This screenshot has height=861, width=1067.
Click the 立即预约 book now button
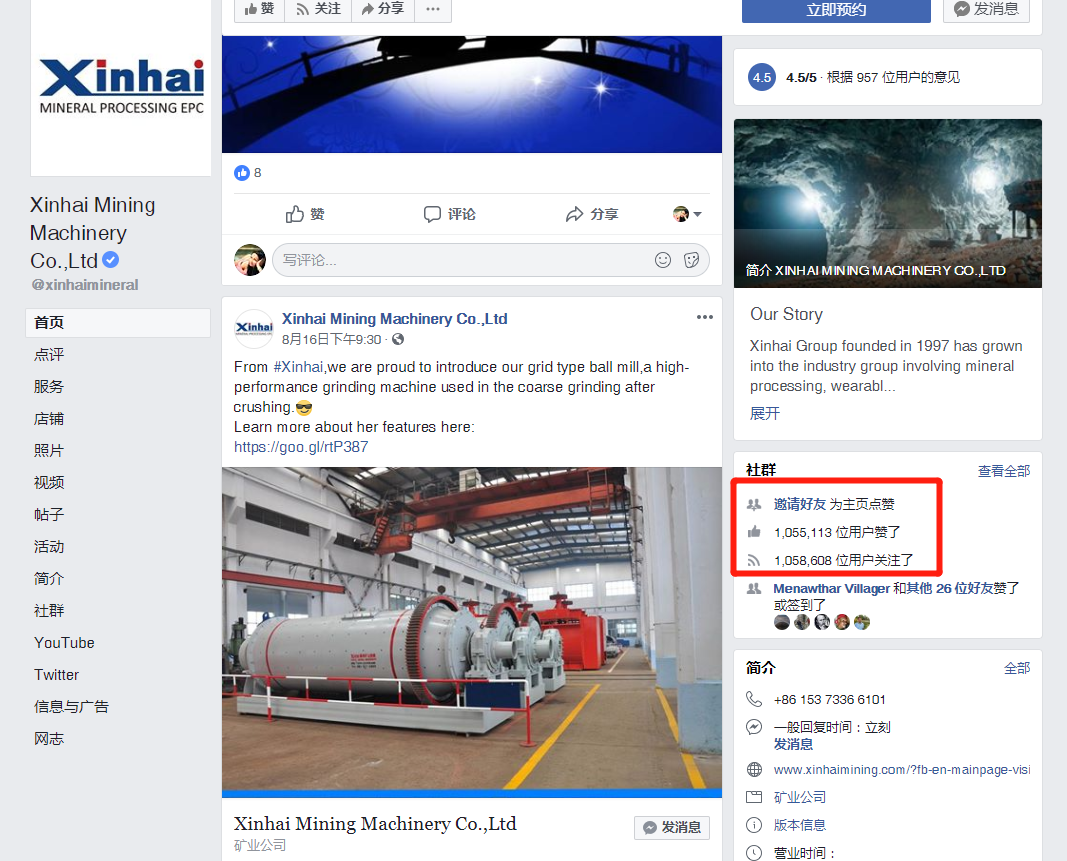[x=836, y=10]
